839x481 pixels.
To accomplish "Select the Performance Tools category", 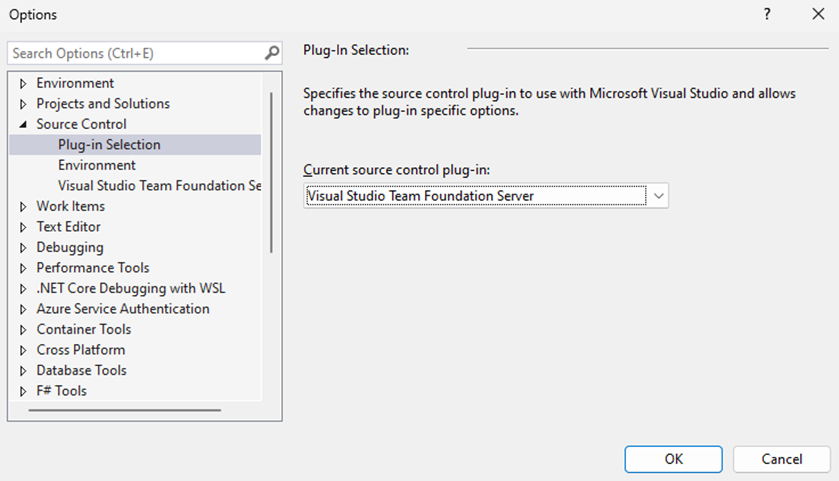I will [x=93, y=268].
